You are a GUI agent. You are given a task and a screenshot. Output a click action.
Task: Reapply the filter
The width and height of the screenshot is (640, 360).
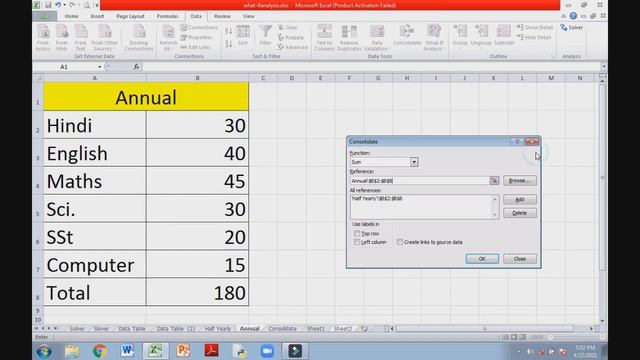click(x=291, y=37)
